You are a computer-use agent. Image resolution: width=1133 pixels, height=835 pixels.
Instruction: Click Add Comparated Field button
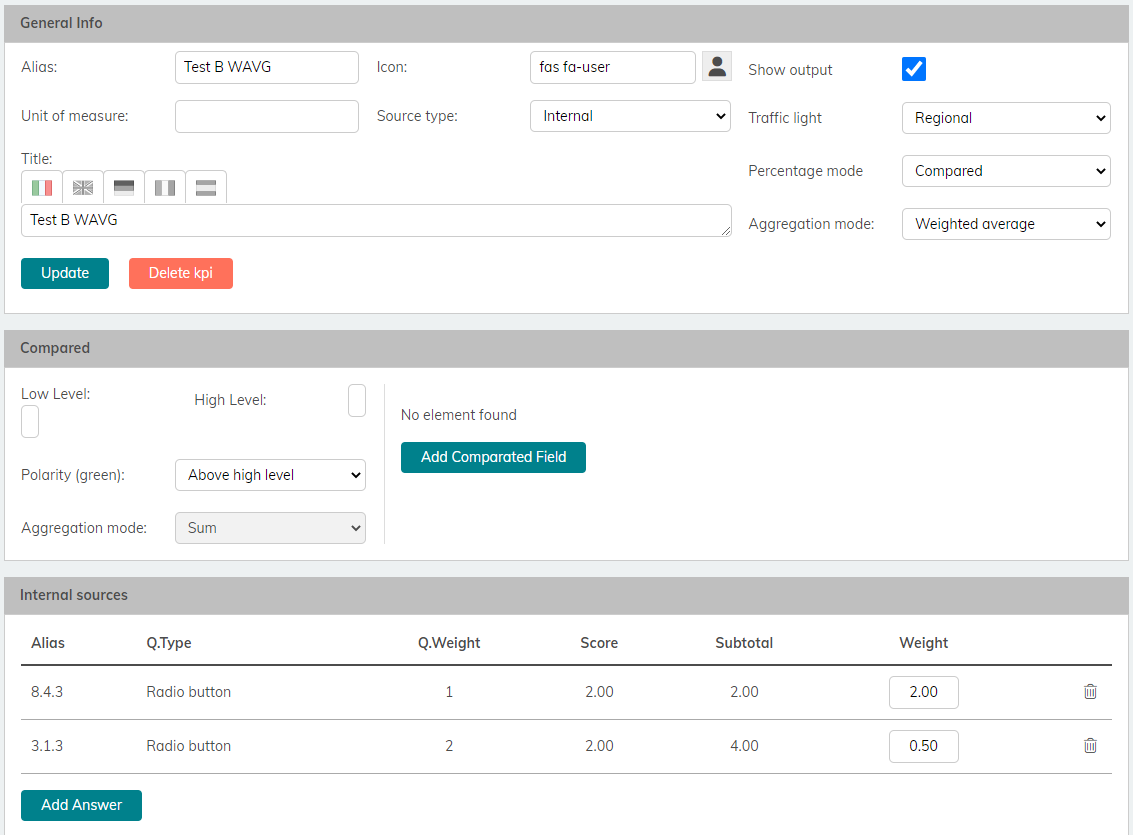click(x=493, y=457)
